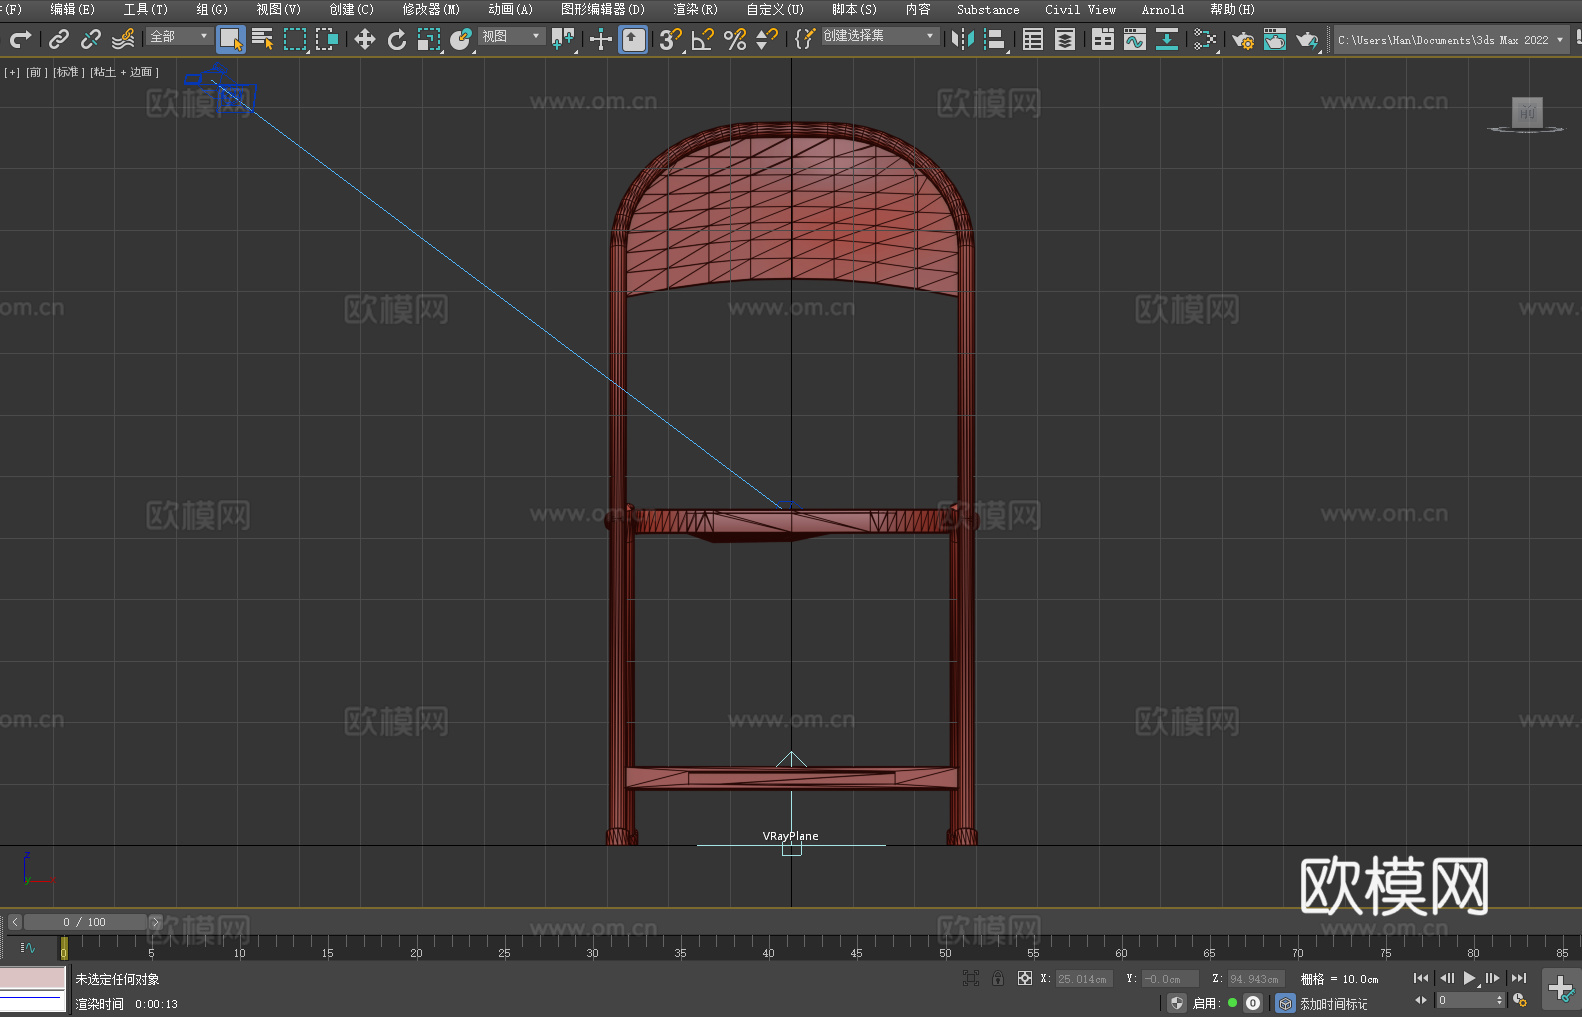Click the Mirror tool icon
The image size is (1582, 1017).
click(963, 39)
